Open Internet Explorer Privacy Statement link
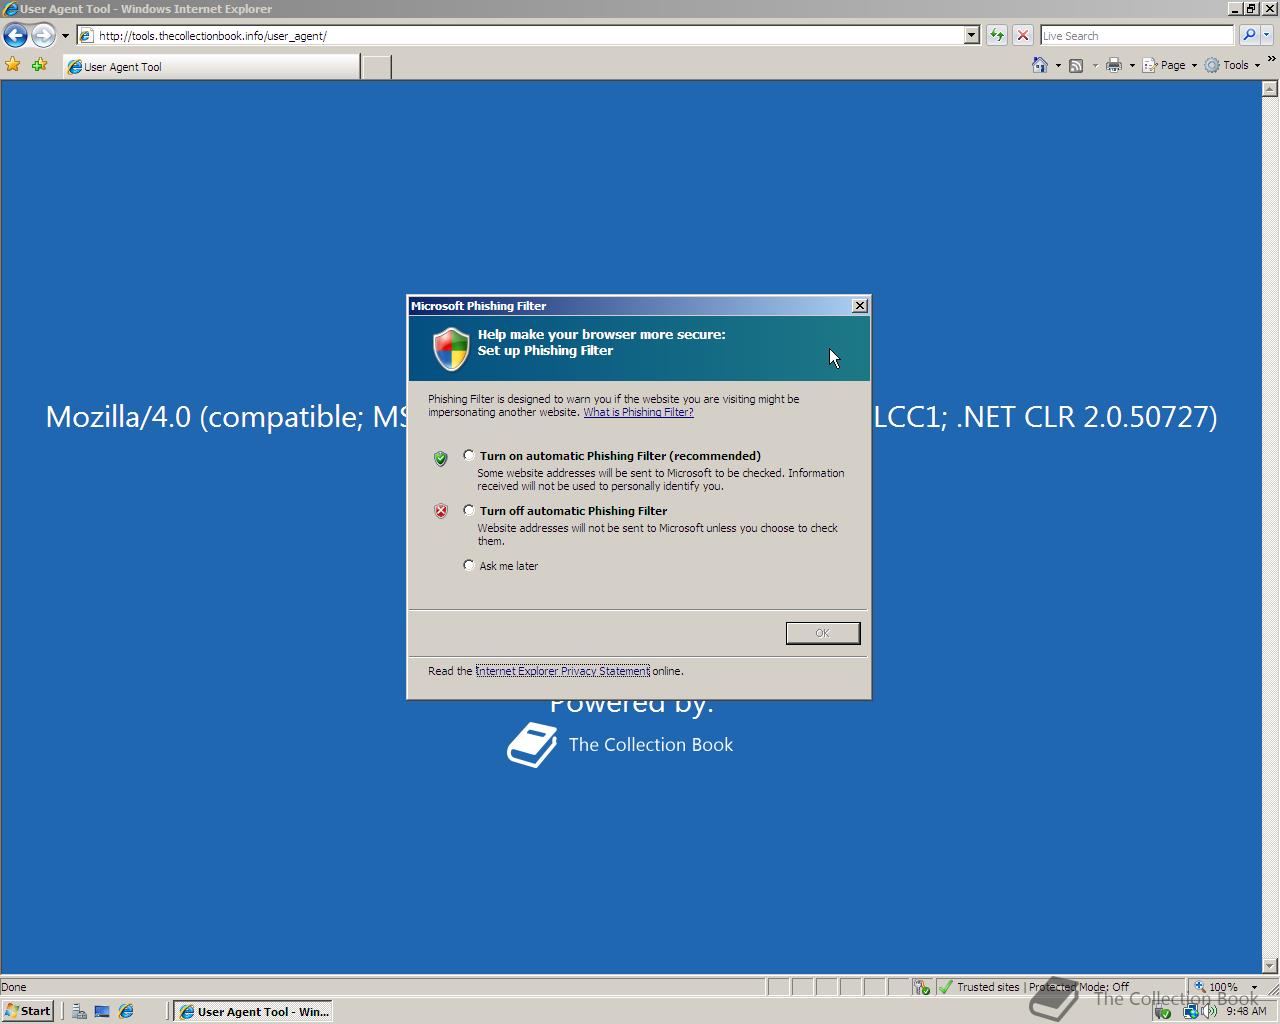 [x=563, y=671]
